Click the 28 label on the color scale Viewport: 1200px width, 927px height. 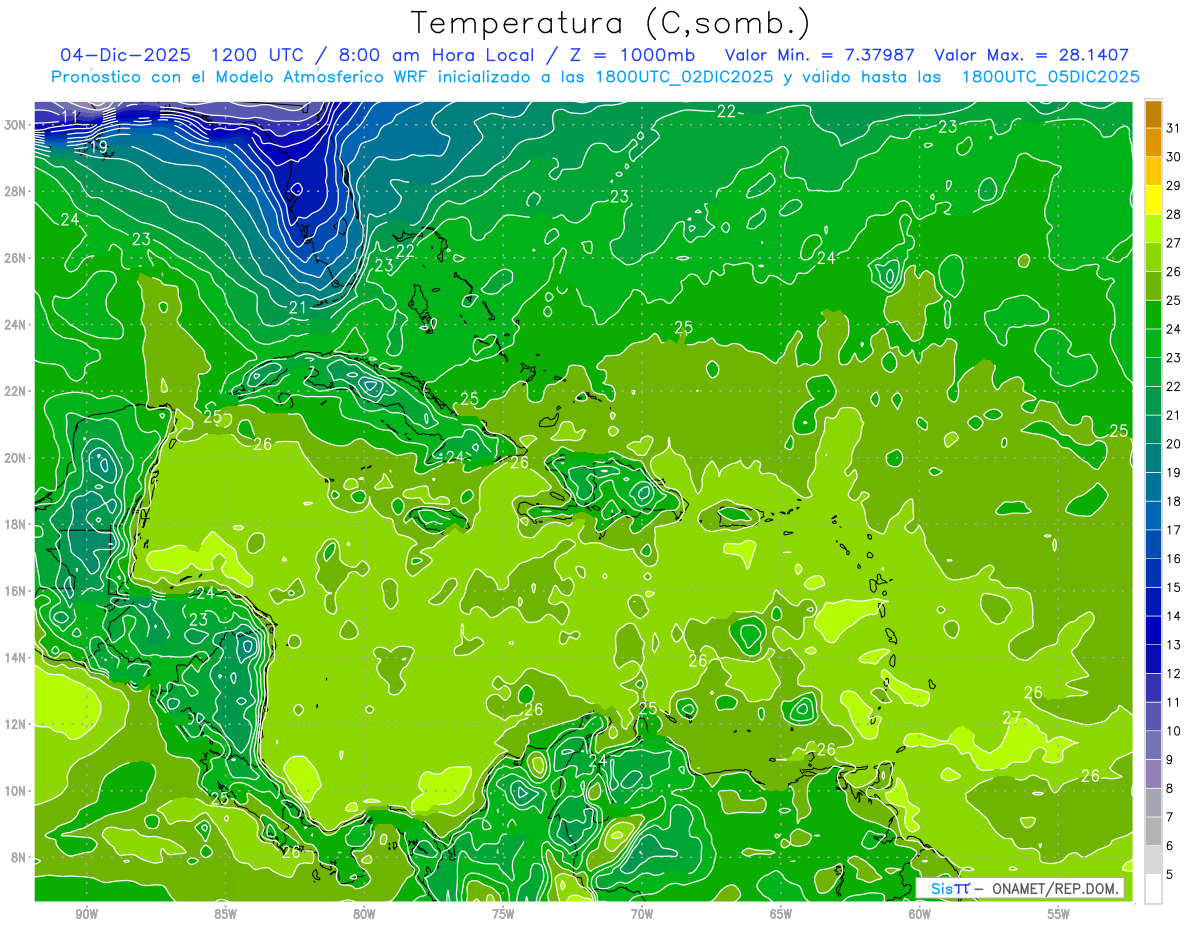[1173, 214]
